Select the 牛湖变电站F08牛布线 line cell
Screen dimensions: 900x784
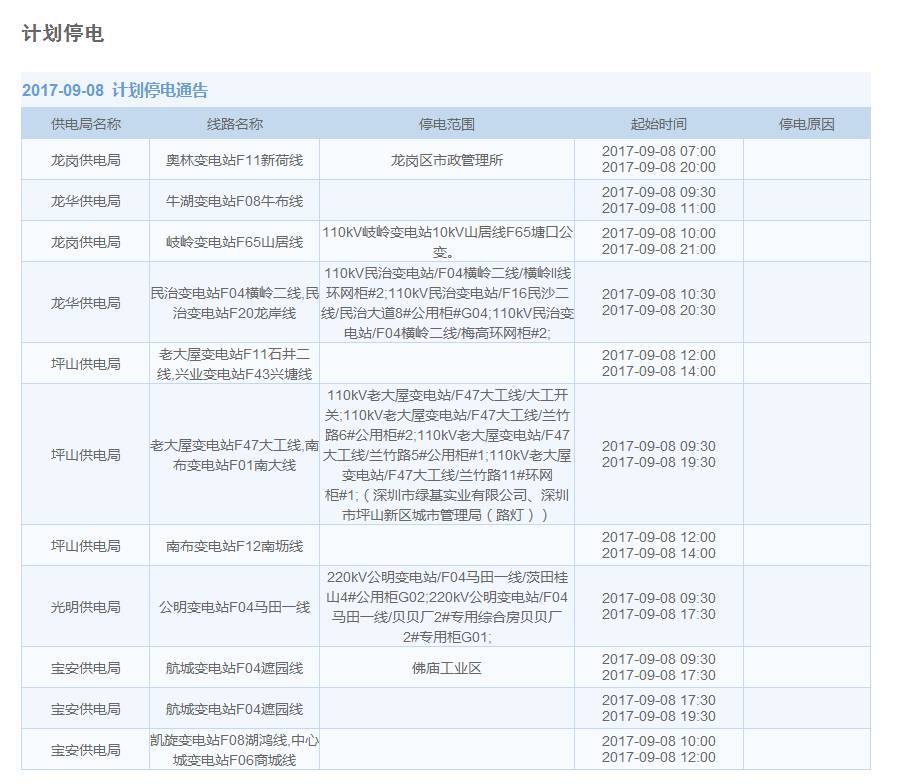coord(235,201)
